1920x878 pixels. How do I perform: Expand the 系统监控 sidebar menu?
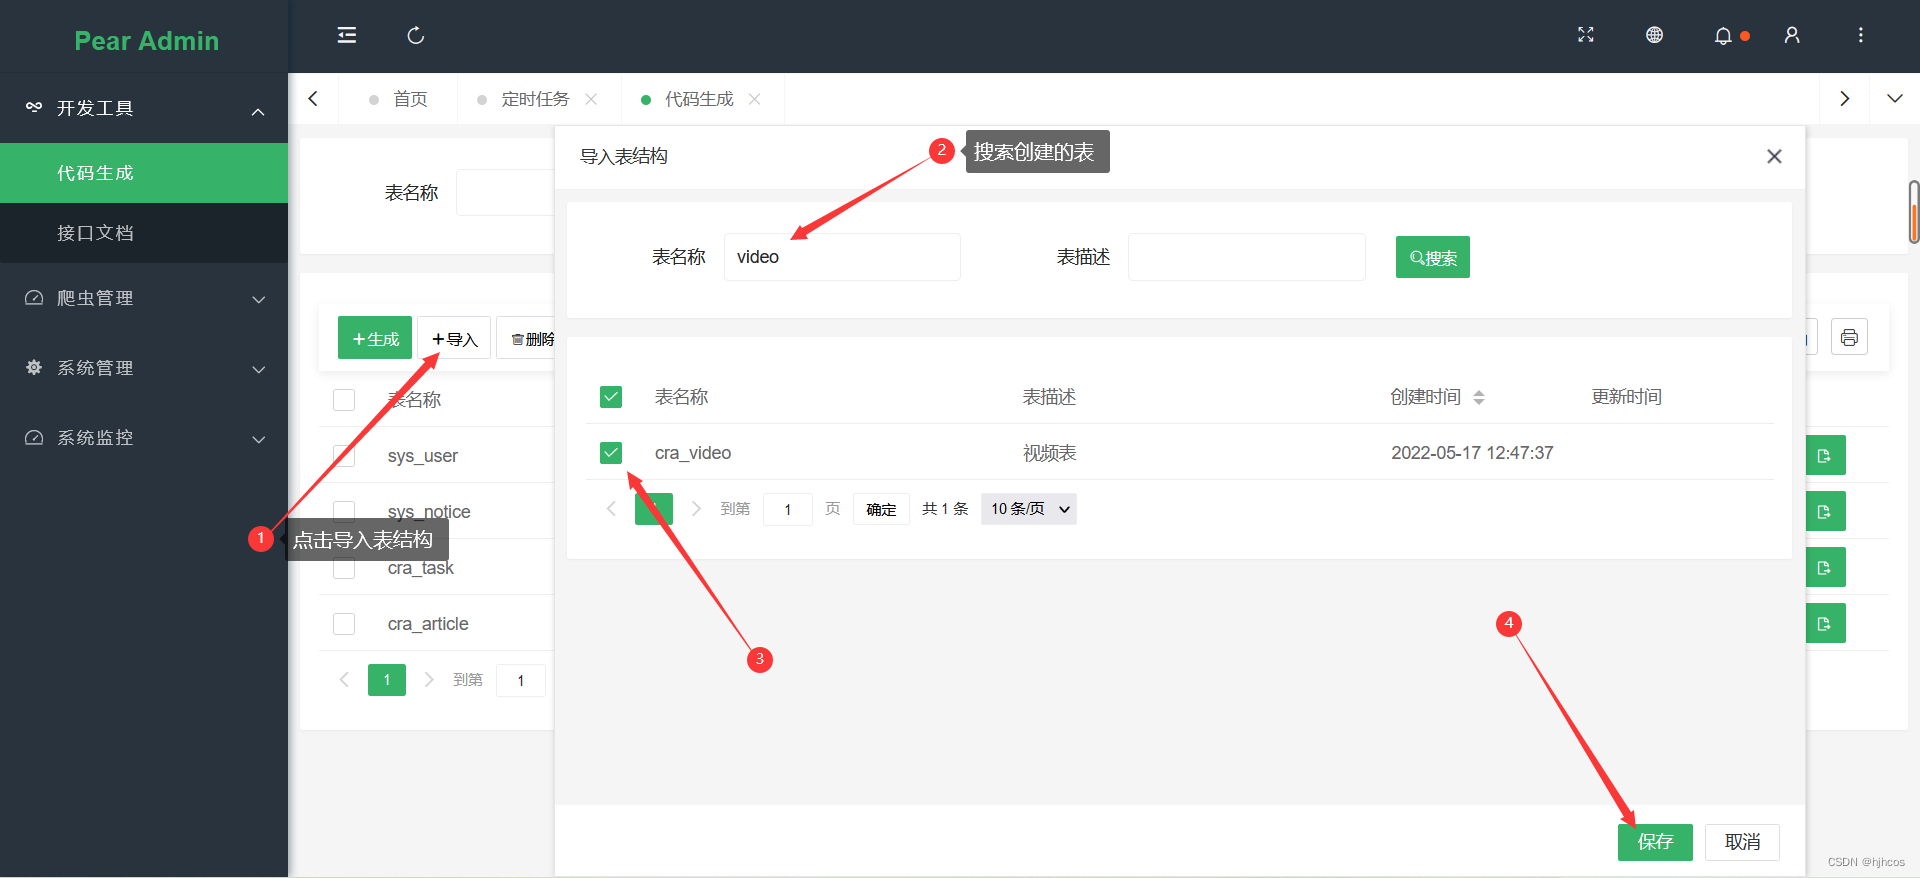144,438
